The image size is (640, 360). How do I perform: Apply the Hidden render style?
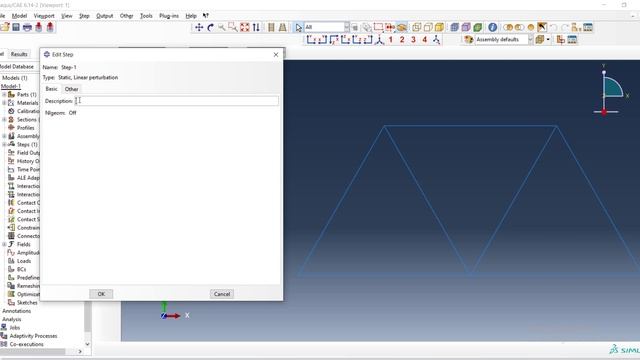[x=428, y=27]
